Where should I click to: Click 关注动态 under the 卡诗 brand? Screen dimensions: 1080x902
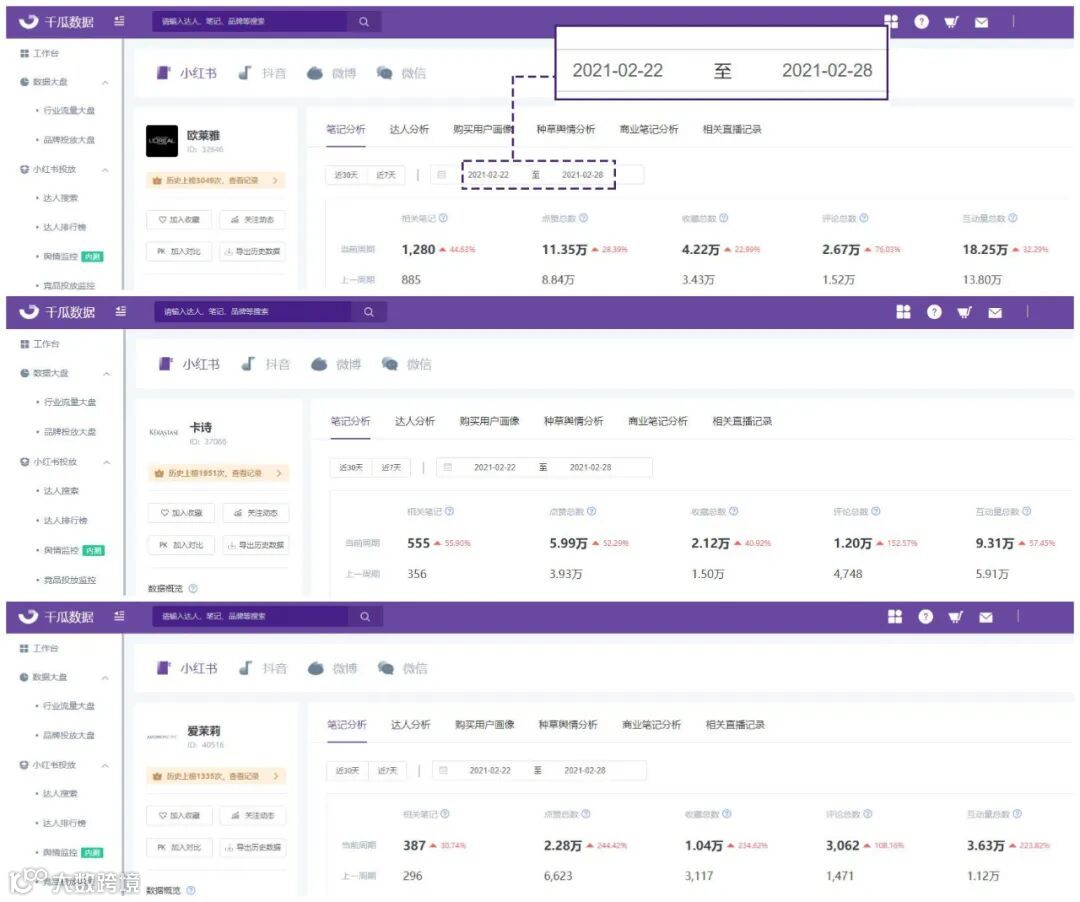tap(256, 513)
